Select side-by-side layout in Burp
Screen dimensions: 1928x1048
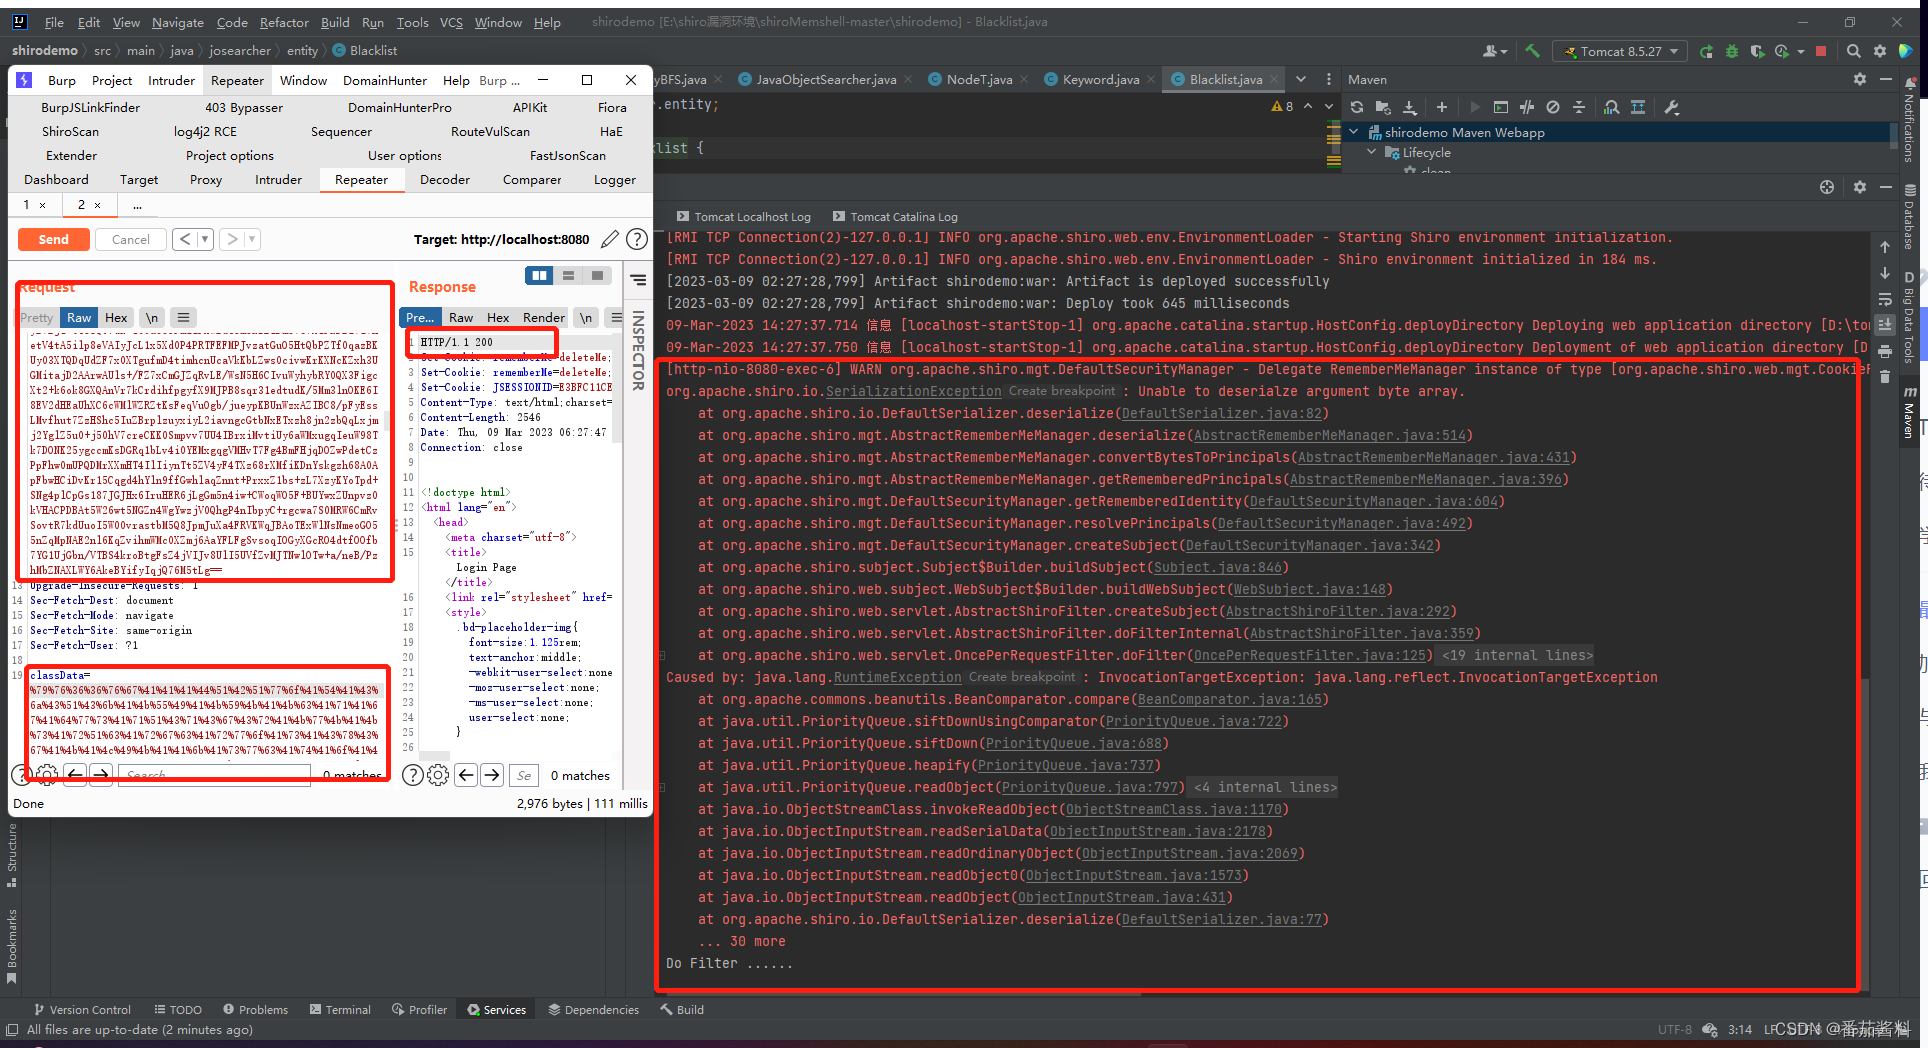point(539,276)
